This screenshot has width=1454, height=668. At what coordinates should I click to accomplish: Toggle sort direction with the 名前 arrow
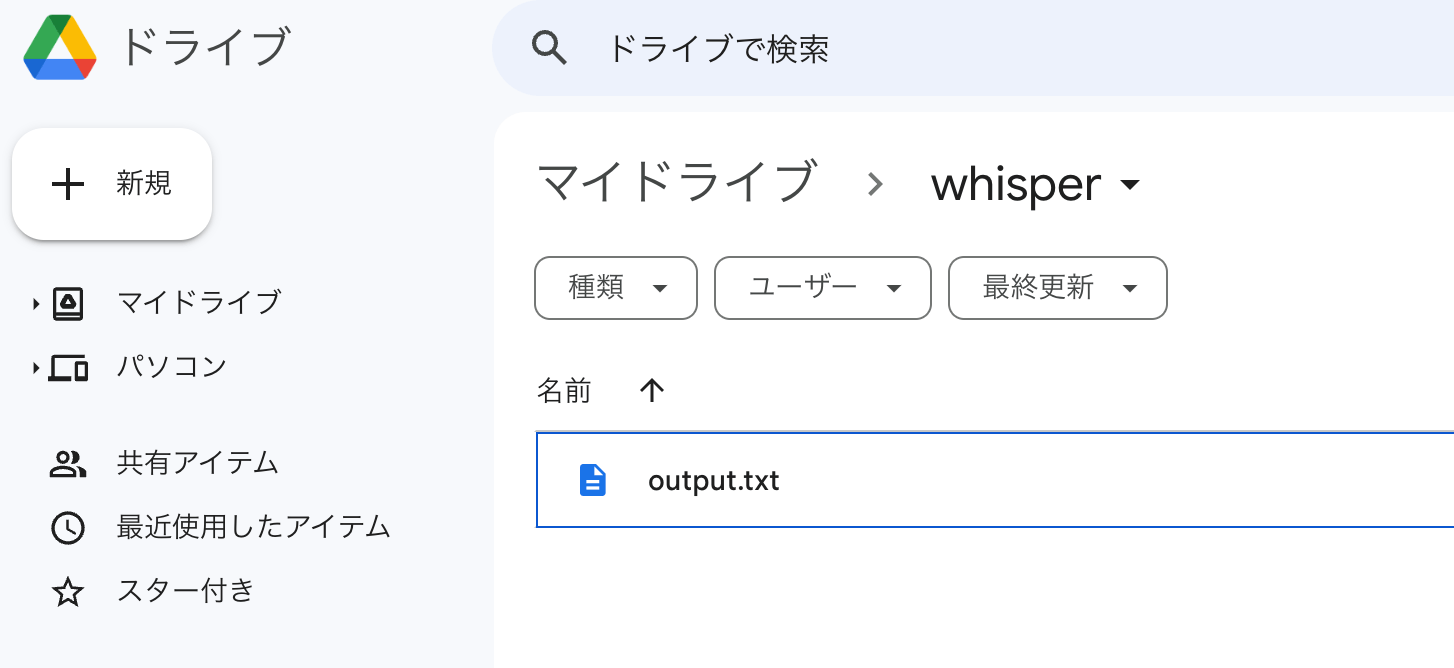(x=652, y=390)
